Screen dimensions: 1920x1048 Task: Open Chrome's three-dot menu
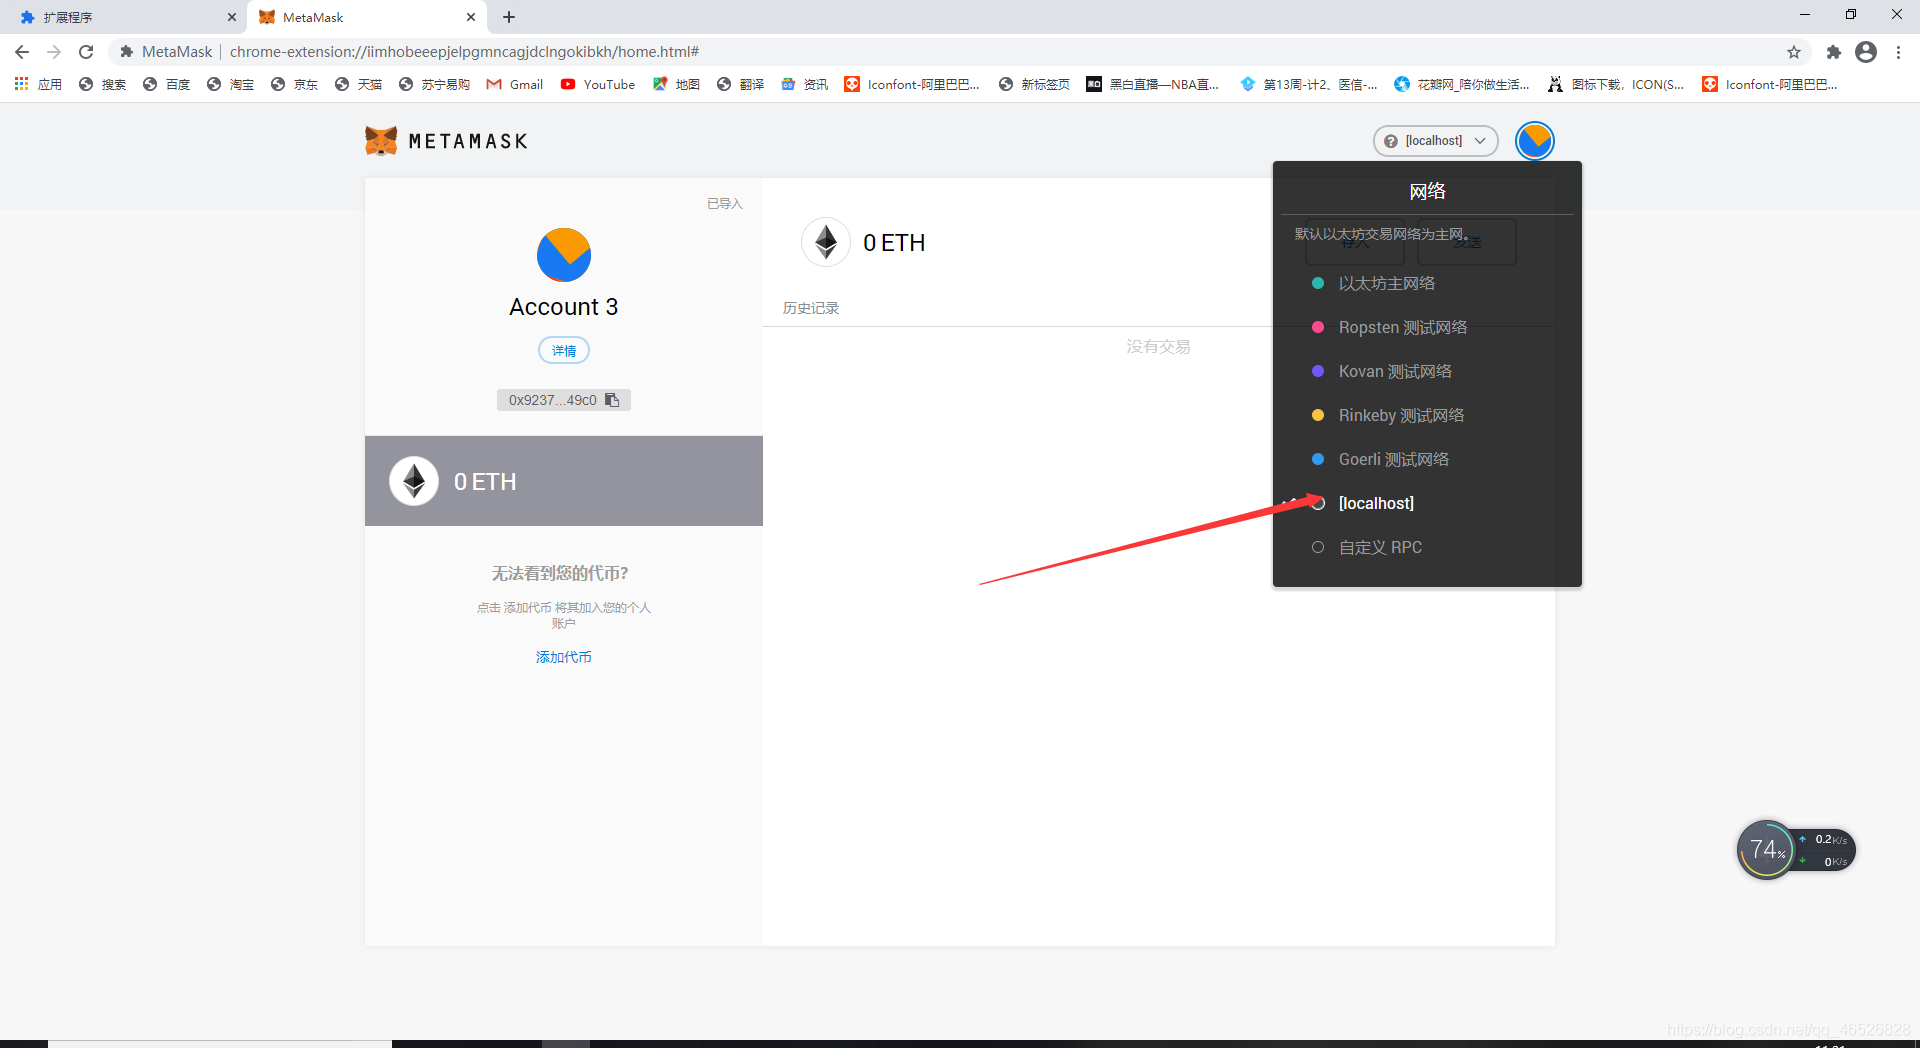(x=1898, y=52)
